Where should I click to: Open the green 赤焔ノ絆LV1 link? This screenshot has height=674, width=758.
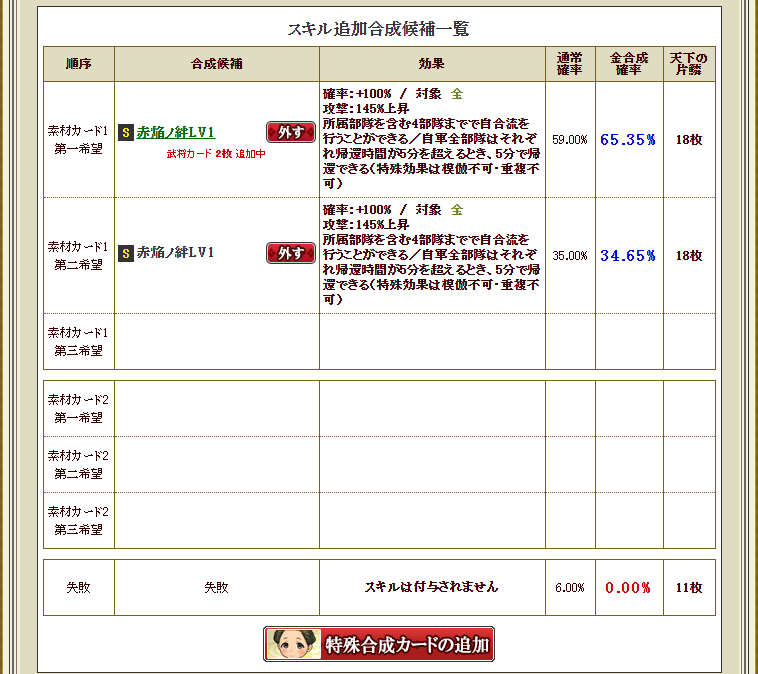pyautogui.click(x=175, y=132)
